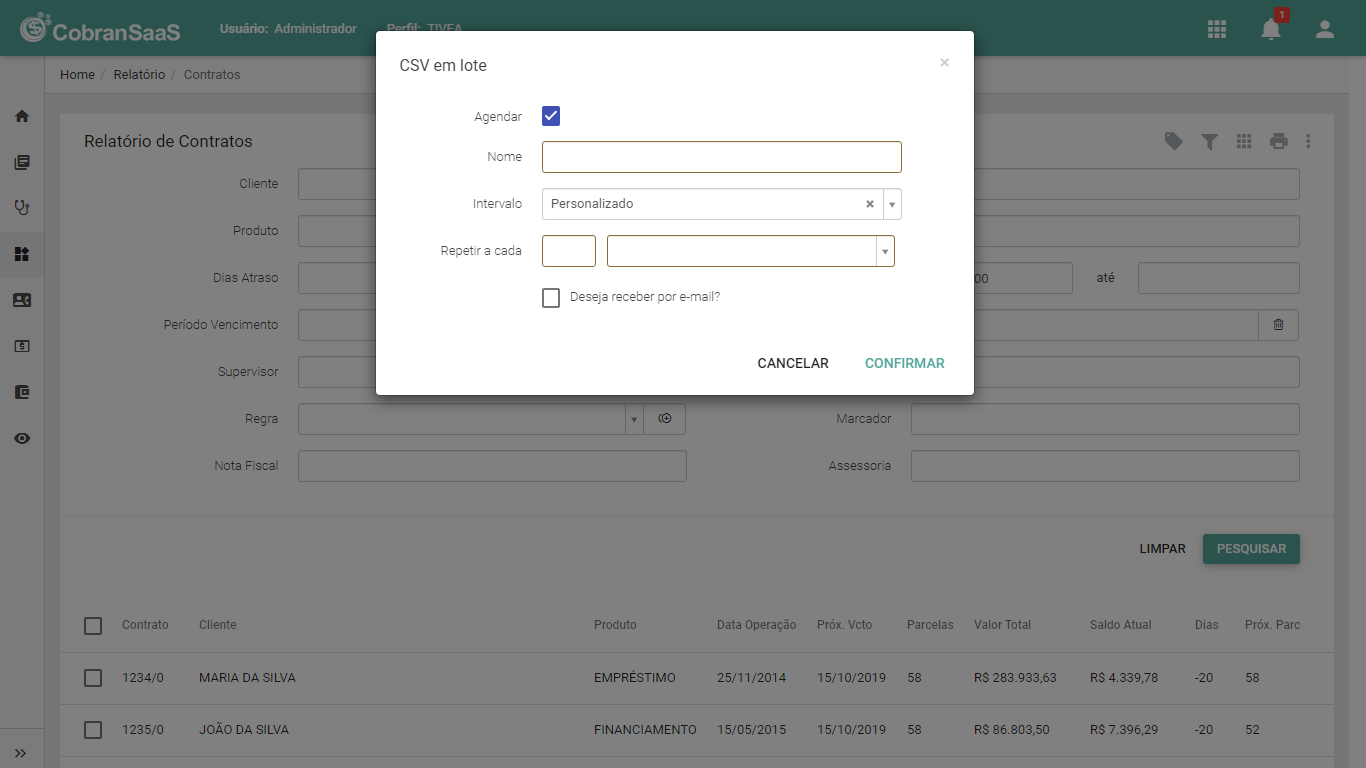Open the wallet sidebar icon
Screen dimensions: 1366x768
click(x=22, y=392)
